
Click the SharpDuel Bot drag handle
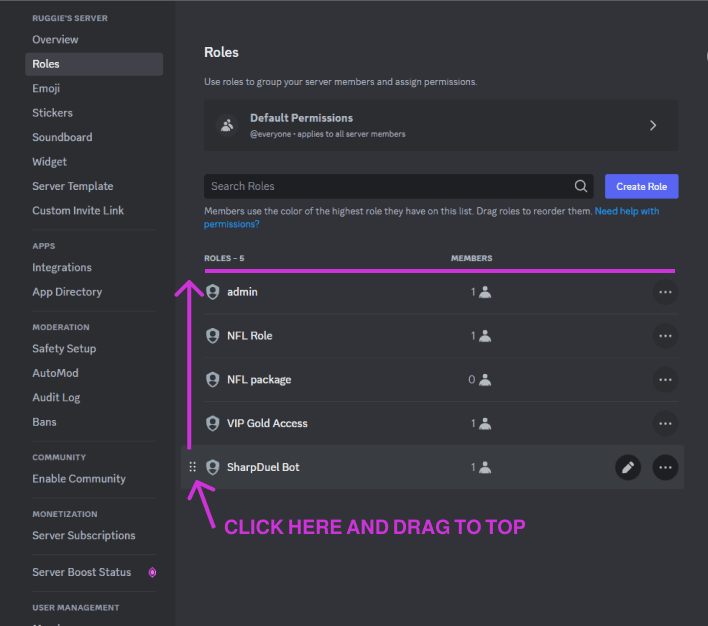(x=193, y=467)
